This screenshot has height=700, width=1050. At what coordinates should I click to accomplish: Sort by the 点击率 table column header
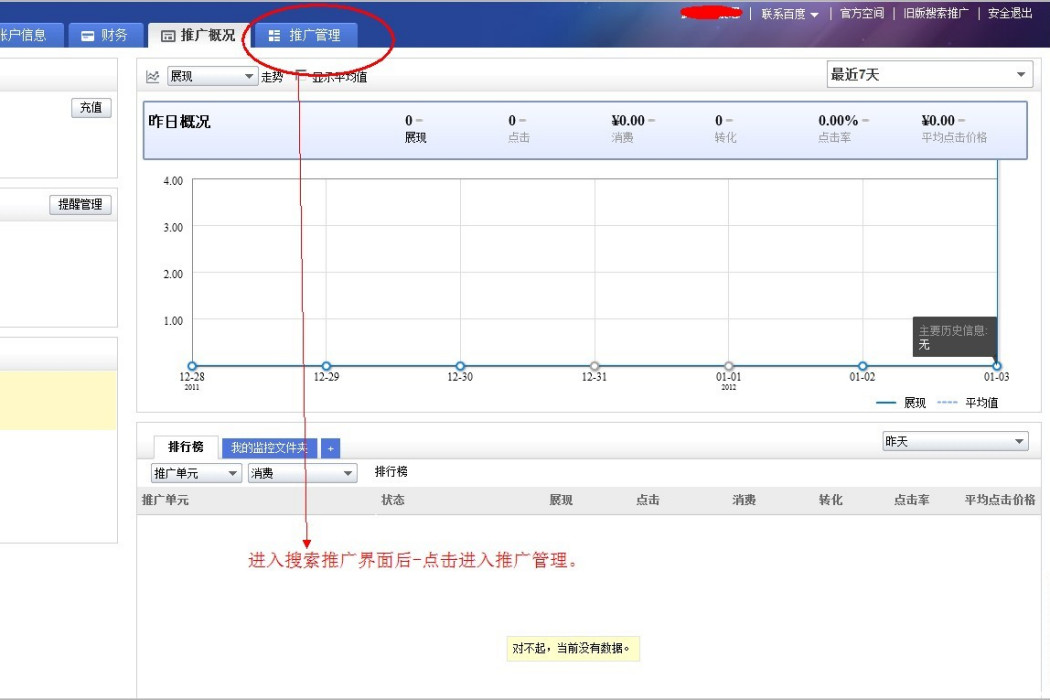911,500
